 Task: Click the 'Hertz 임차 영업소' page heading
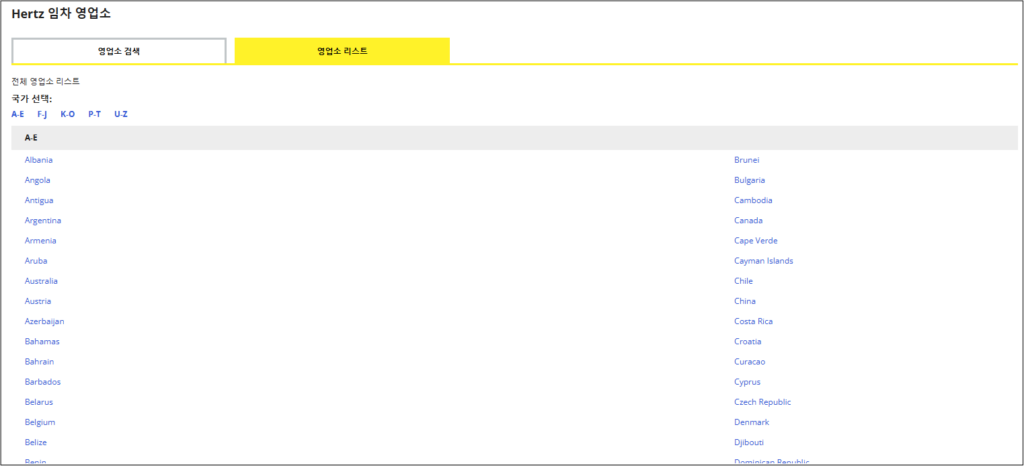[x=61, y=14]
